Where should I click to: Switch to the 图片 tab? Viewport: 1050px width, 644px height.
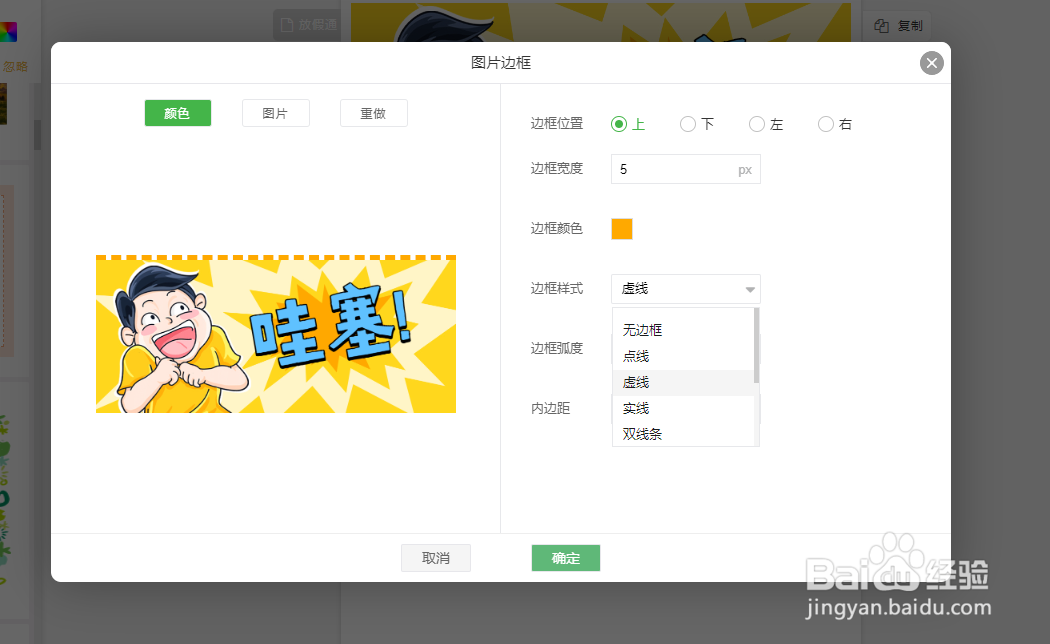click(275, 113)
